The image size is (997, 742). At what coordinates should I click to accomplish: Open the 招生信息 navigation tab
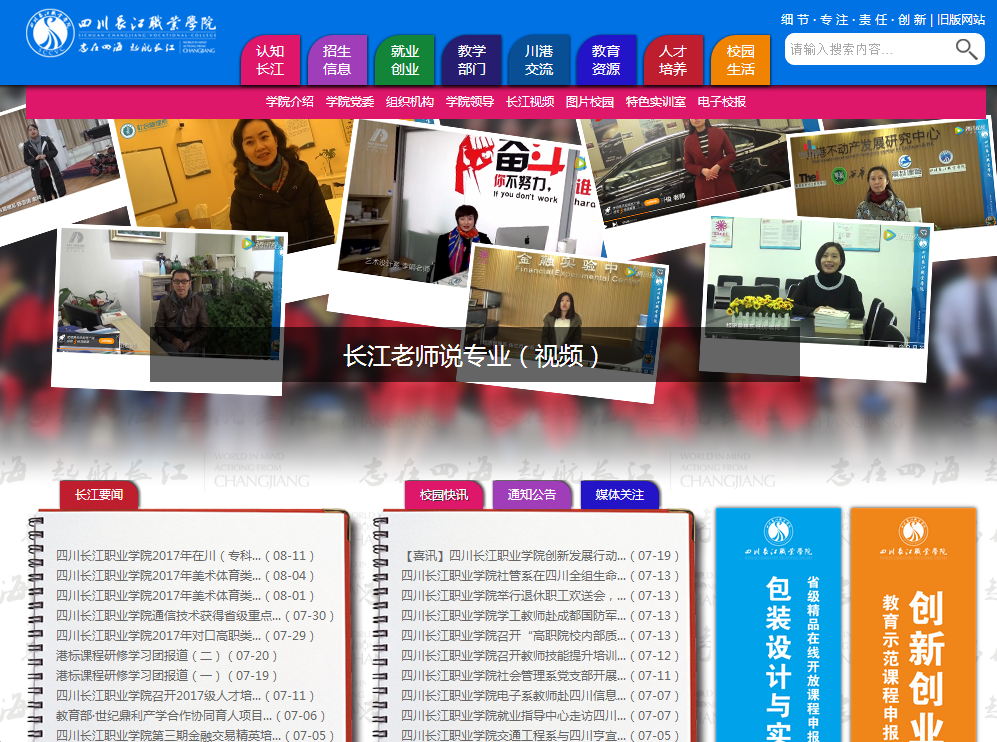tap(337, 60)
